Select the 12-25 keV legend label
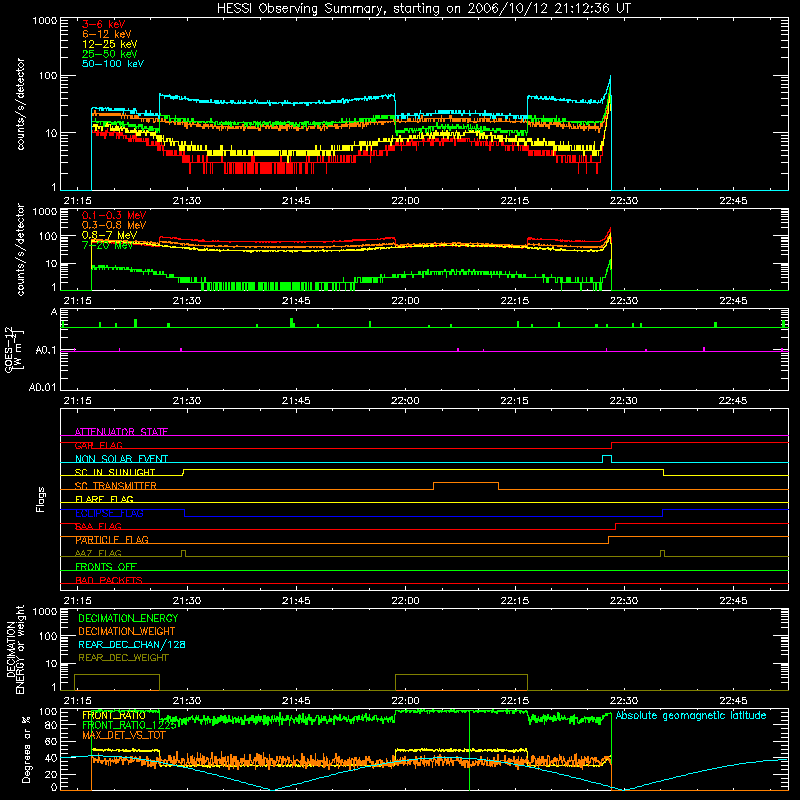 (x=110, y=44)
